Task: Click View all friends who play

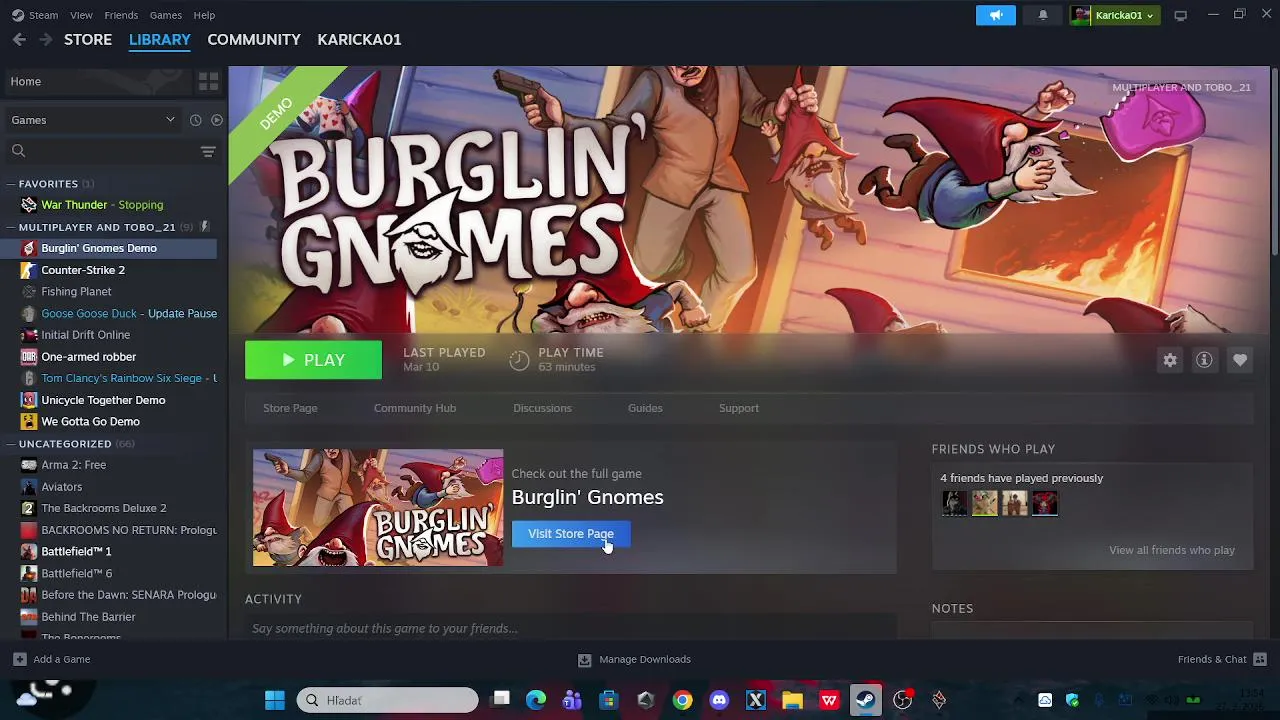Action: tap(1172, 550)
